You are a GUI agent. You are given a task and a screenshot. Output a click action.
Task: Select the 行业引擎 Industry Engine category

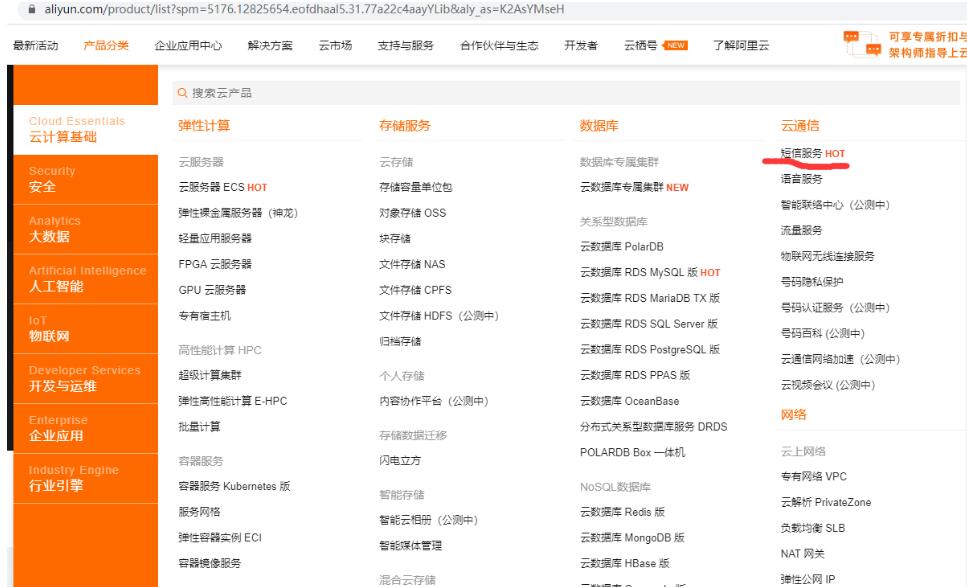pos(82,478)
